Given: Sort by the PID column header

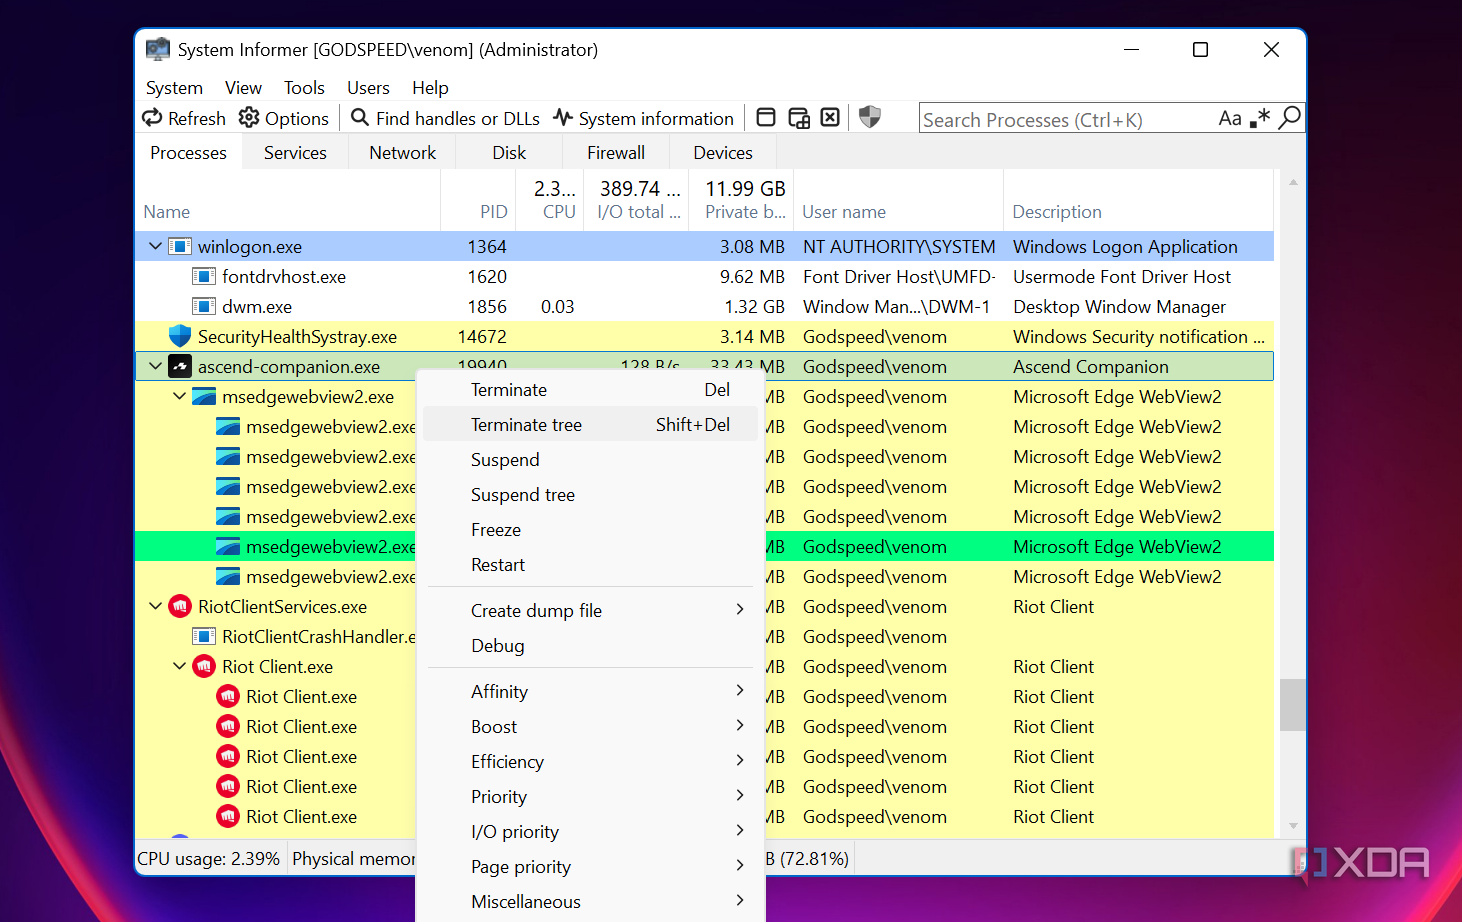Looking at the screenshot, I should tap(478, 200).
